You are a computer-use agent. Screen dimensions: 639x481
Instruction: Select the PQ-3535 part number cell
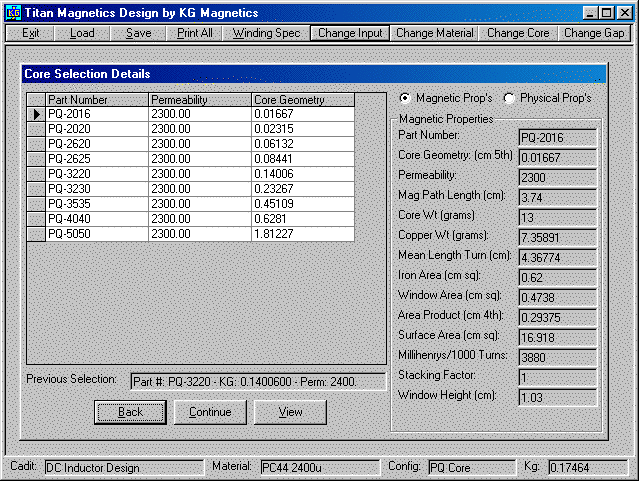[x=97, y=204]
